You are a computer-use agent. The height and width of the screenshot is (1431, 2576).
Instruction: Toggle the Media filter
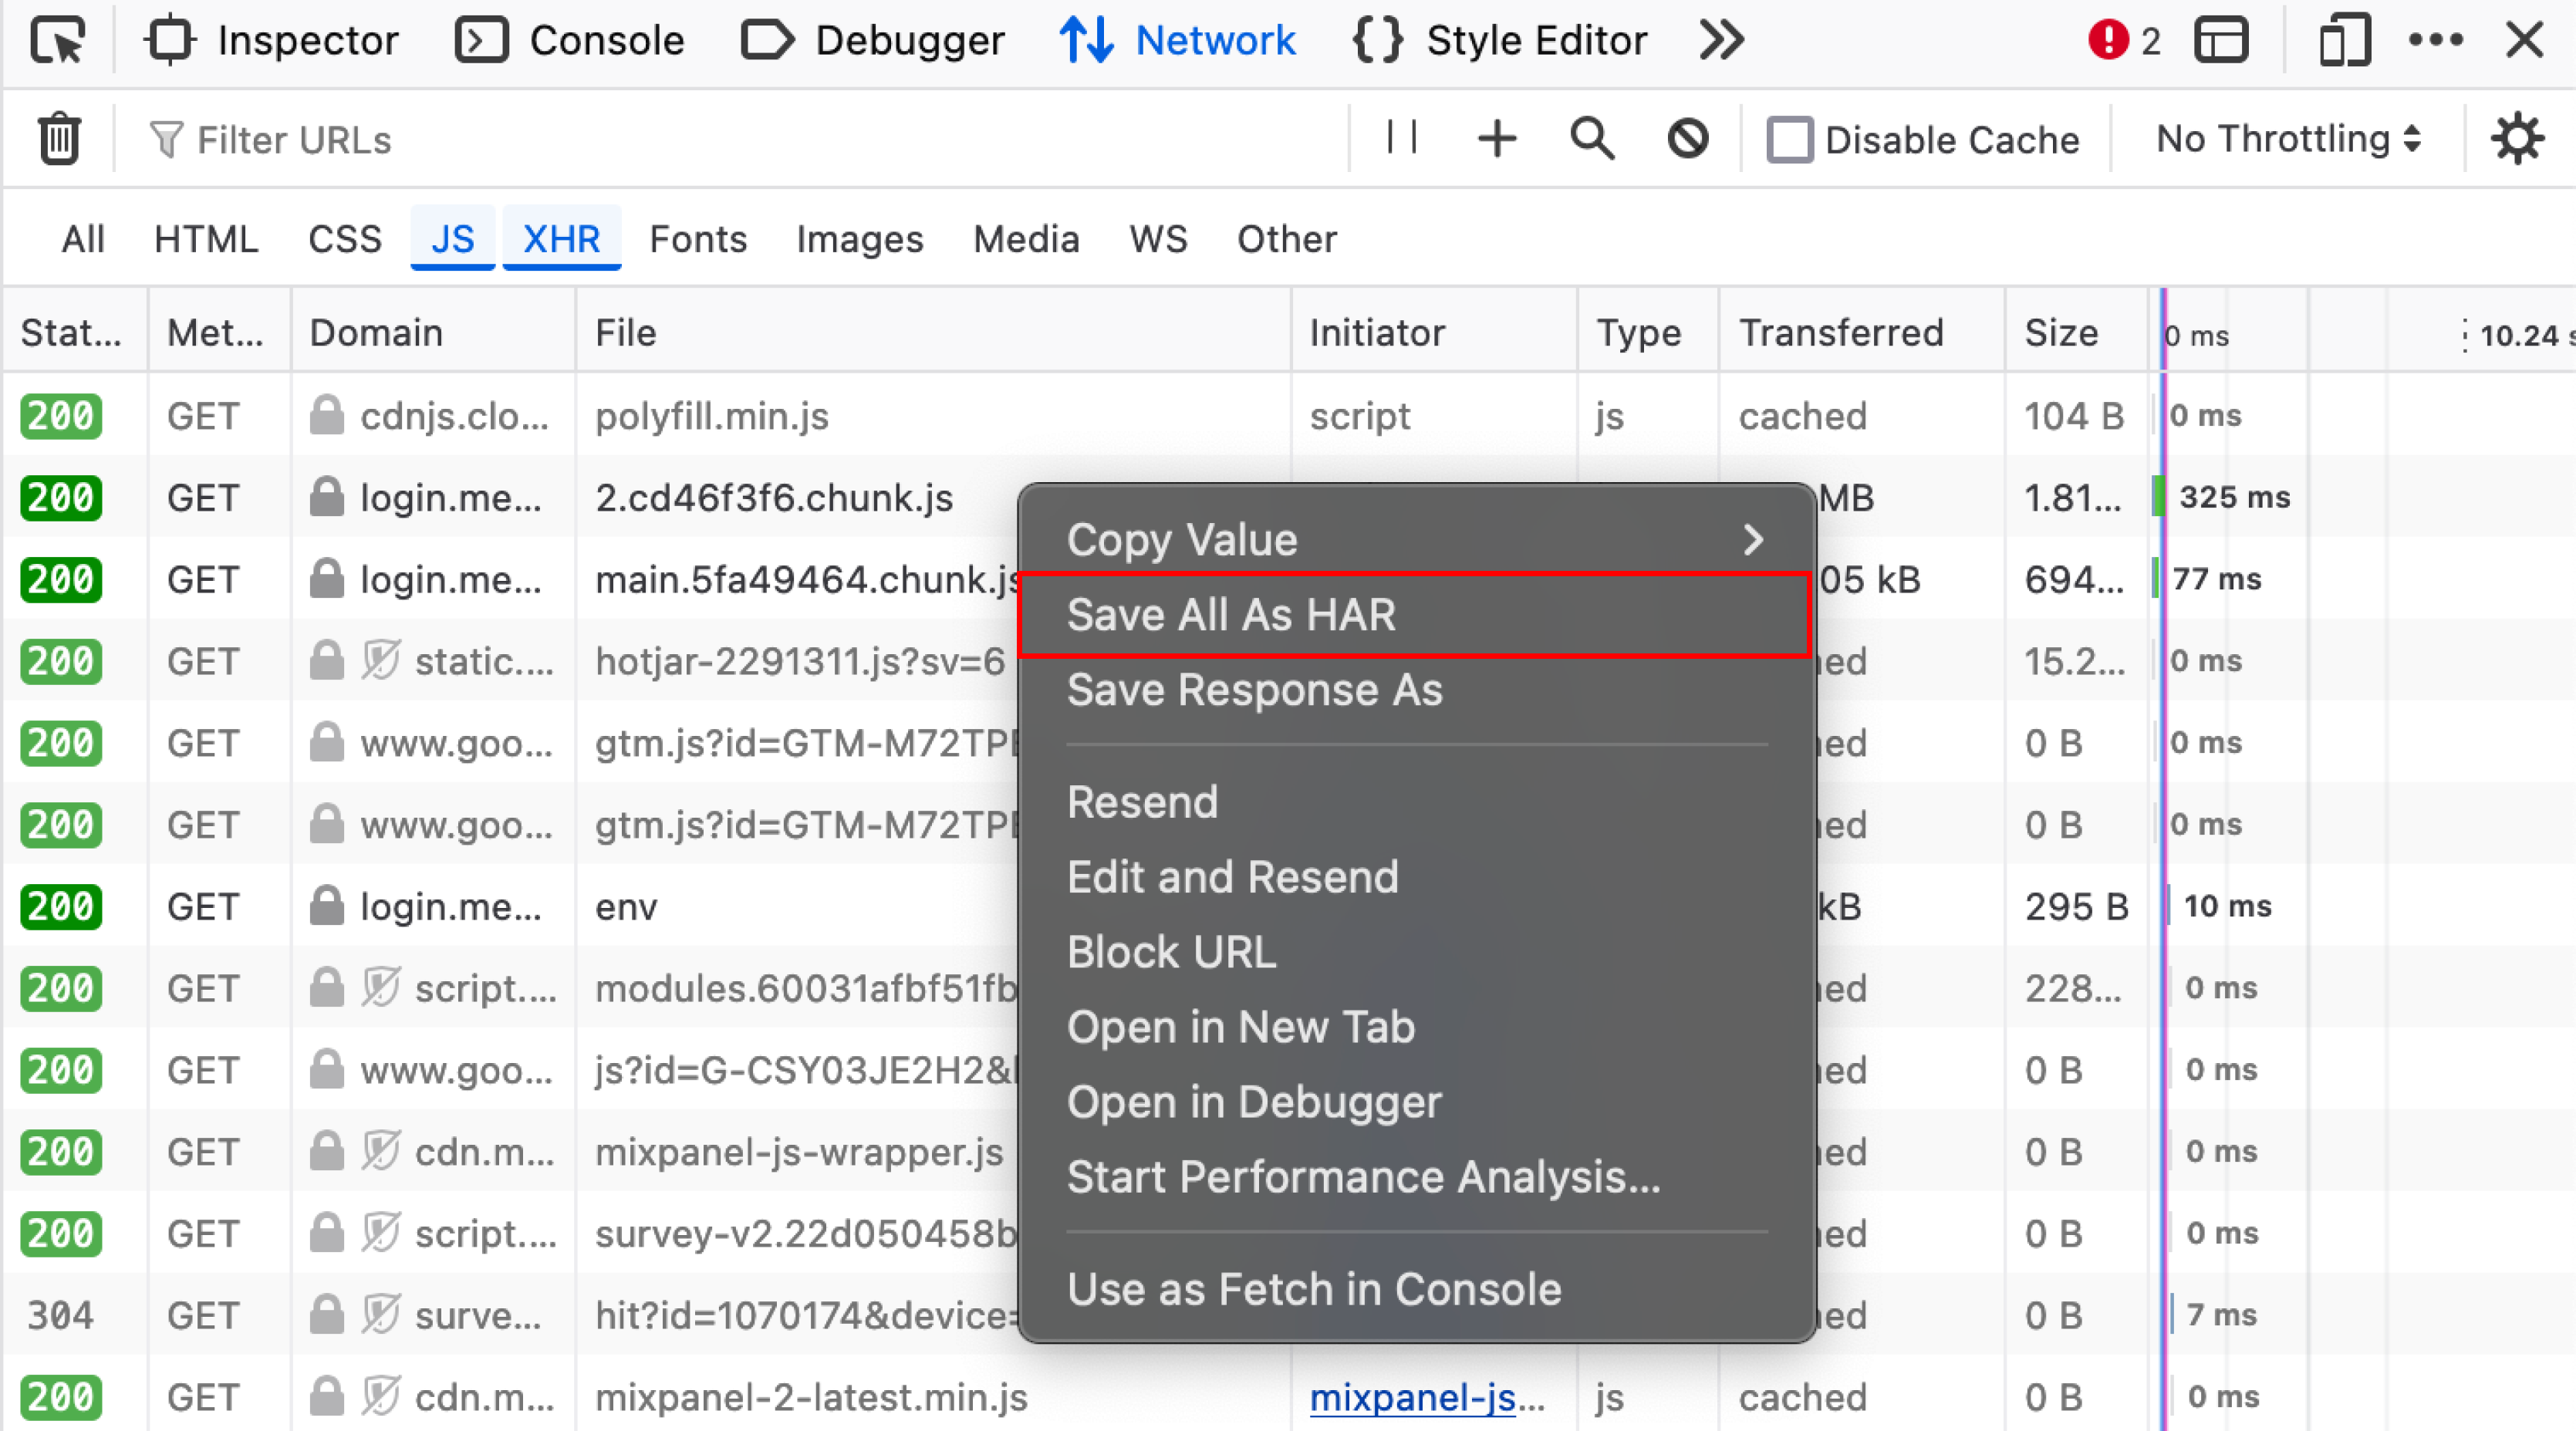point(1026,240)
